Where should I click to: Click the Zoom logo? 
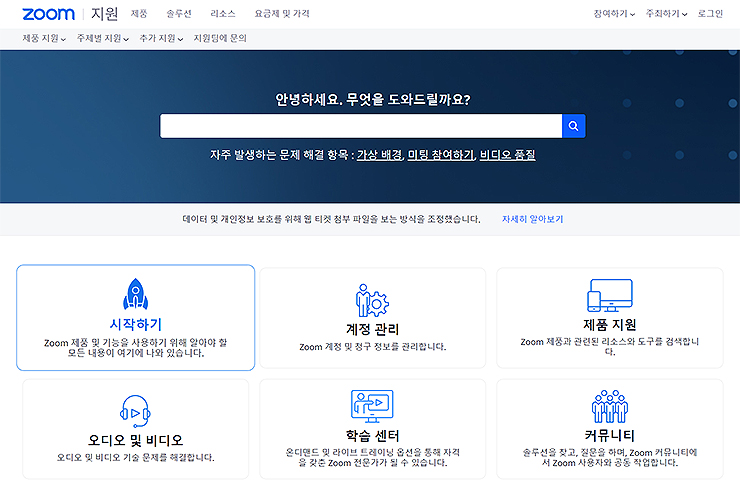coord(49,14)
